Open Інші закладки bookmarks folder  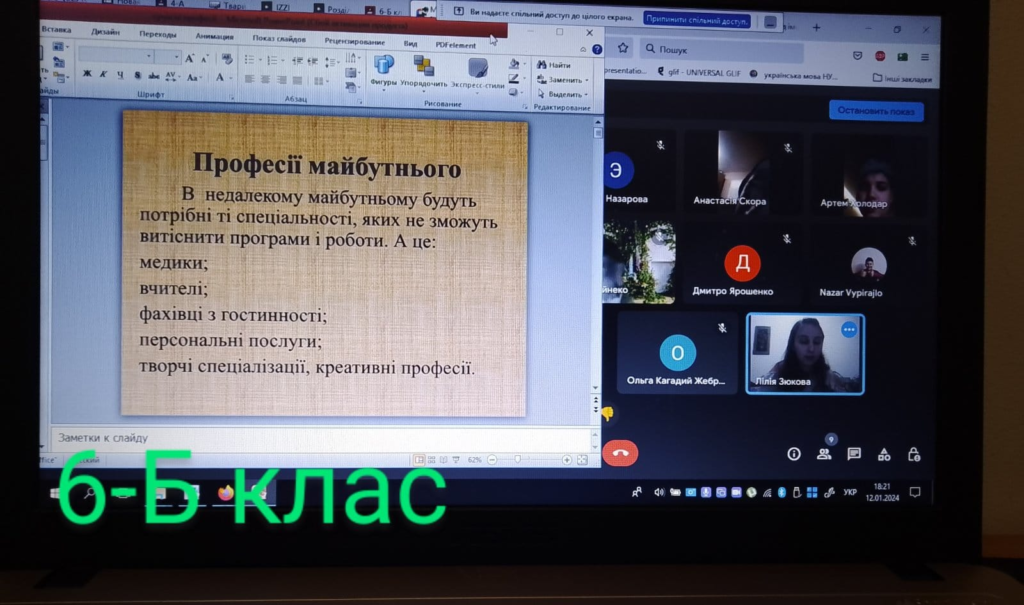click(902, 78)
